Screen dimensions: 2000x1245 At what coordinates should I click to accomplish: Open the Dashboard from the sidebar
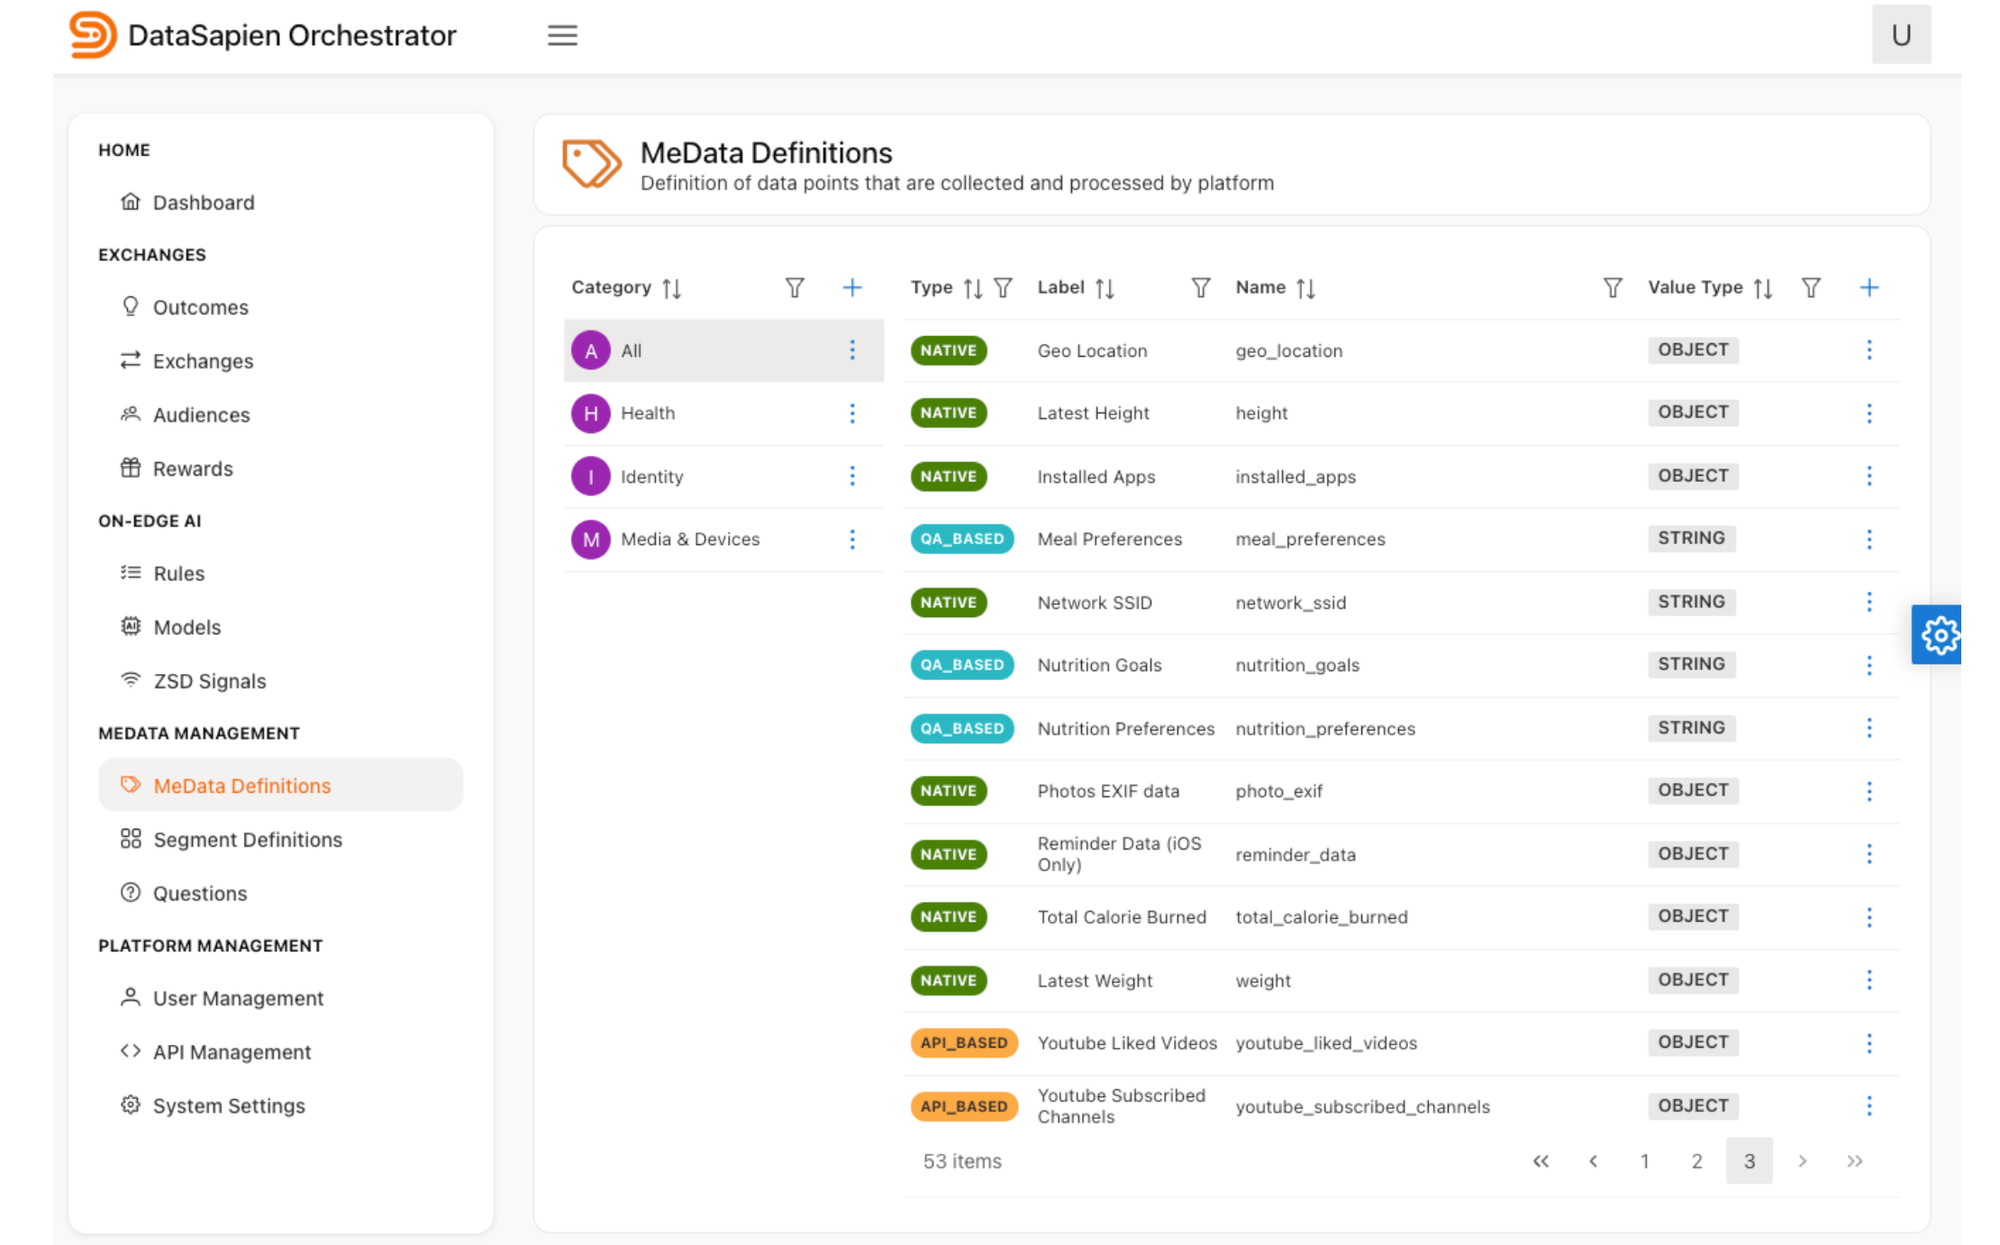[203, 202]
